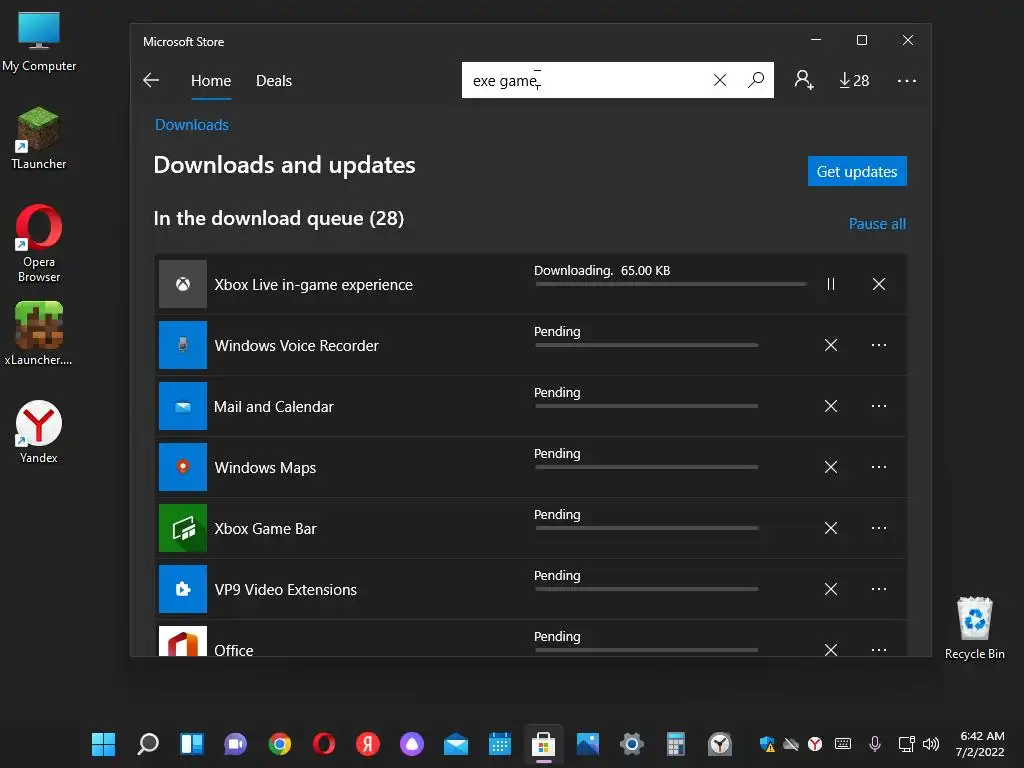Cancel the Xbox Live in-game experience download

(879, 284)
